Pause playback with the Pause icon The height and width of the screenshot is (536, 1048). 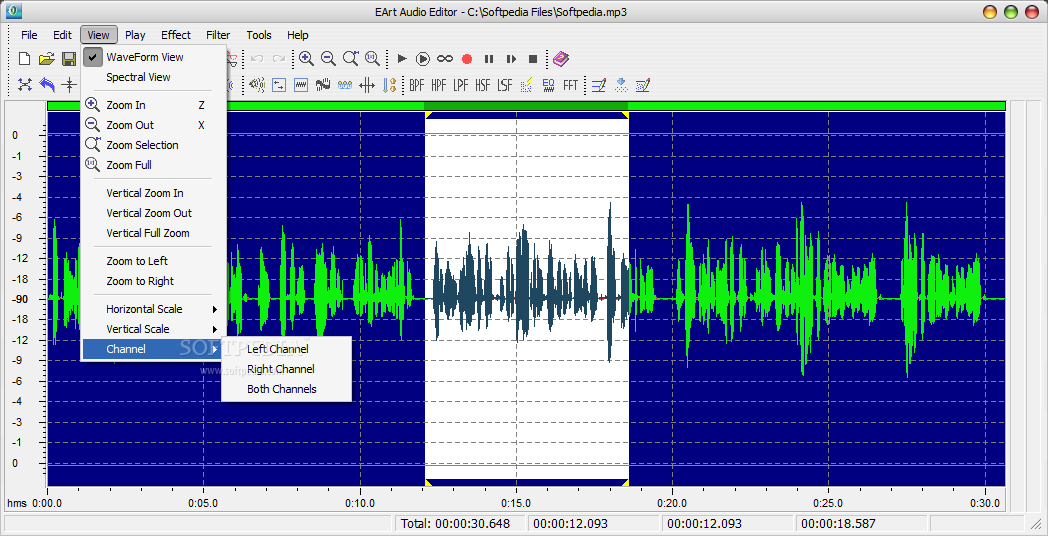click(x=489, y=59)
